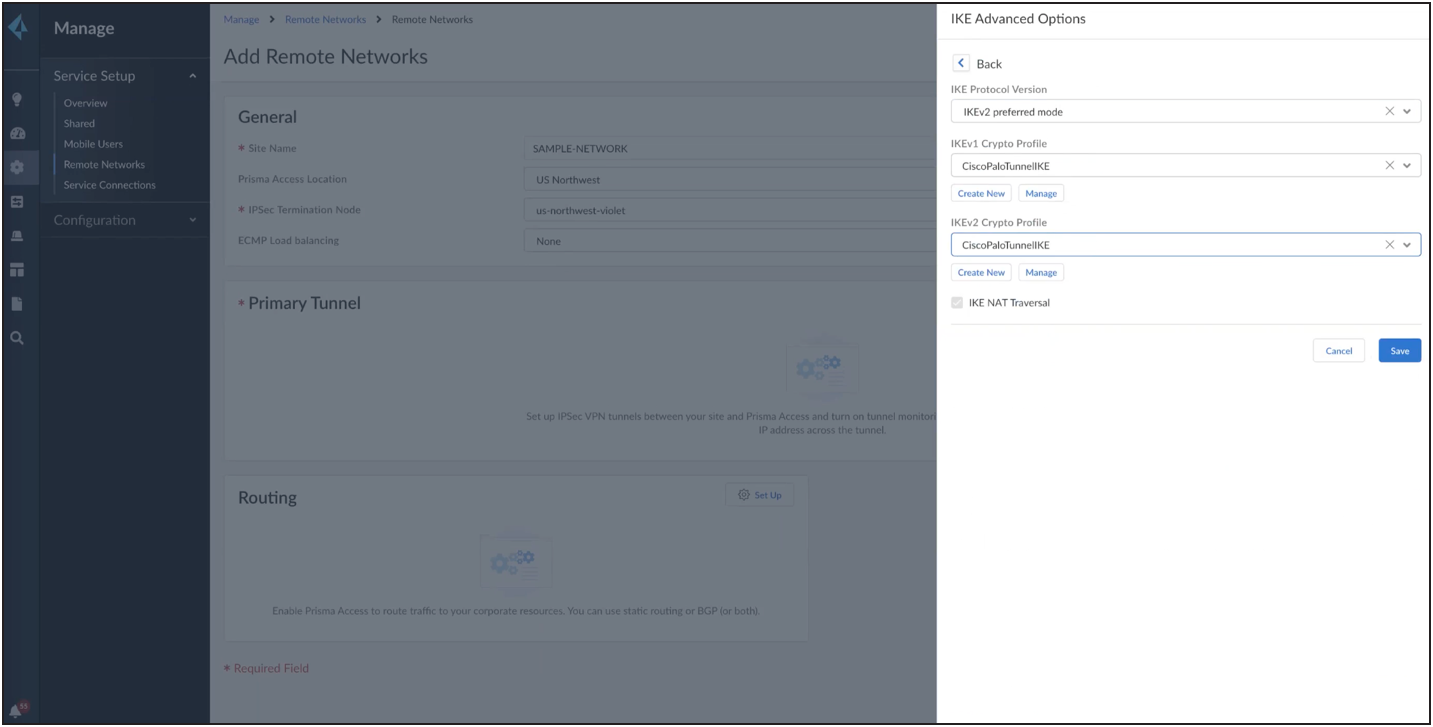
Task: Click Manage under IKEv2 Crypto Profile
Action: tap(1041, 272)
